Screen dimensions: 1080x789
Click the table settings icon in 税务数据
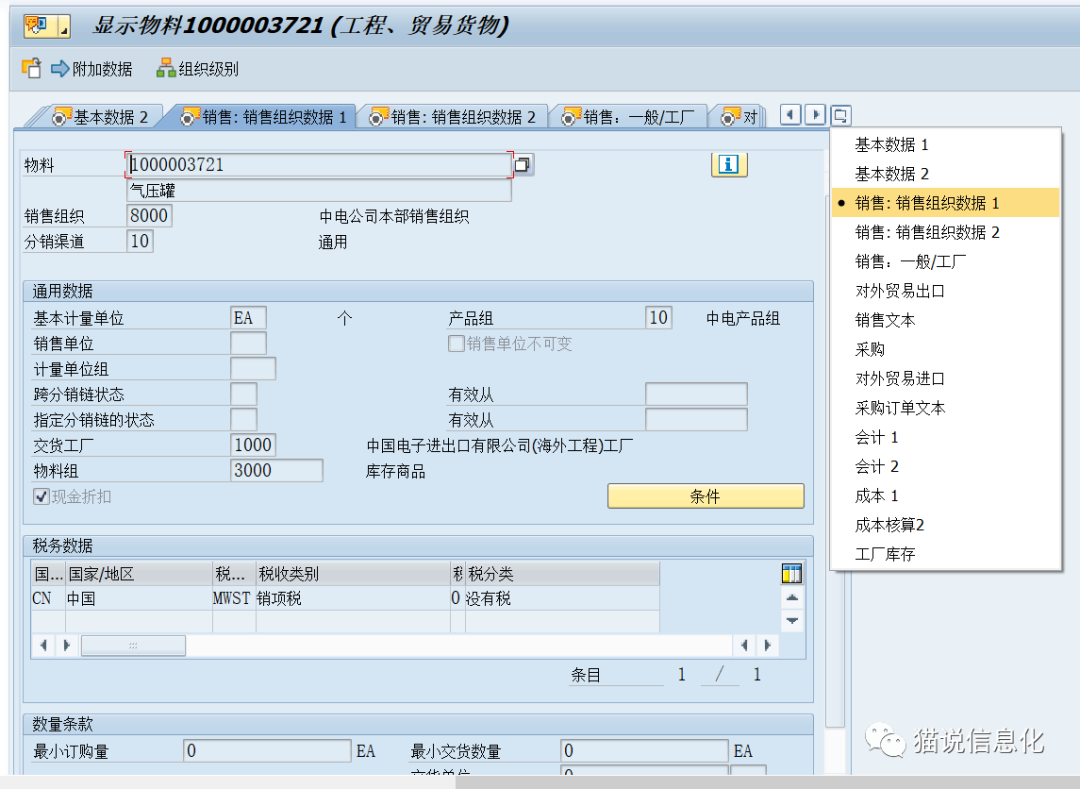click(792, 573)
